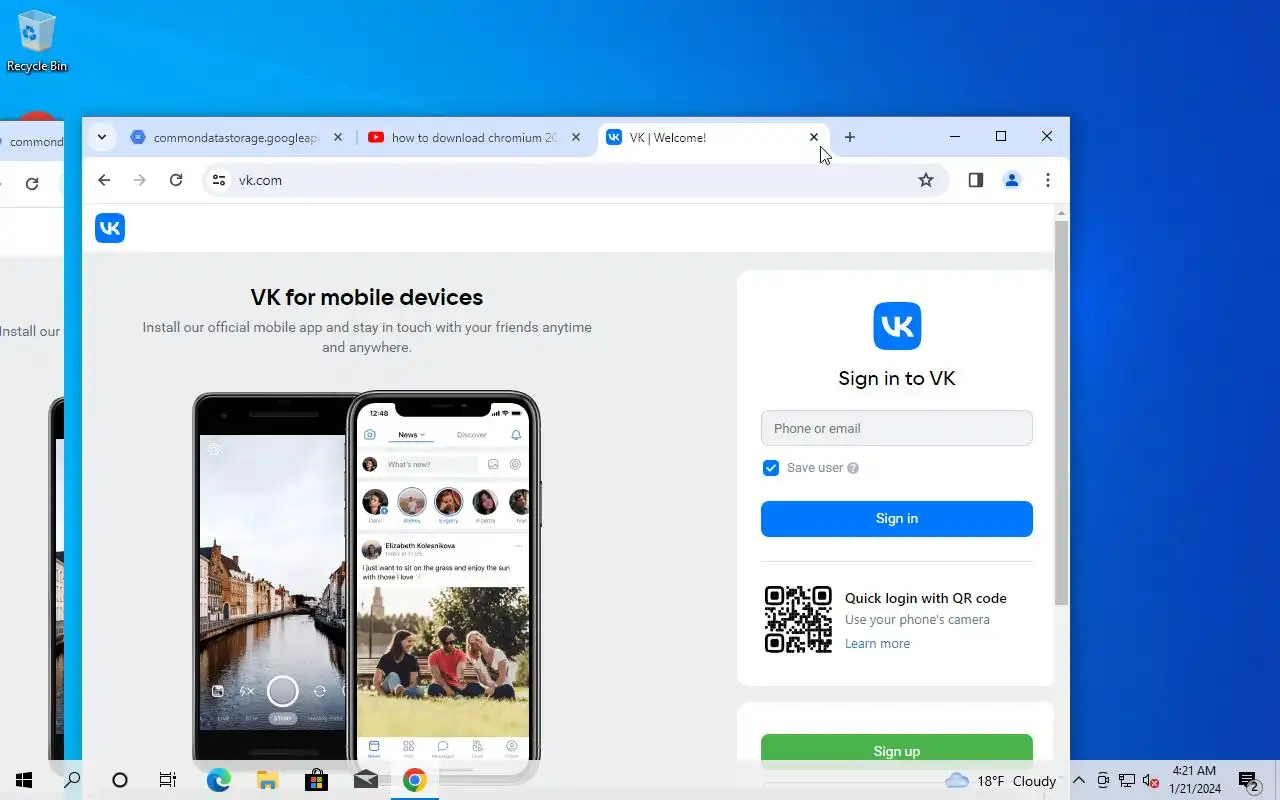Screen dimensions: 1280x800
Task: Focus the Phone or email field
Action: (x=897, y=428)
